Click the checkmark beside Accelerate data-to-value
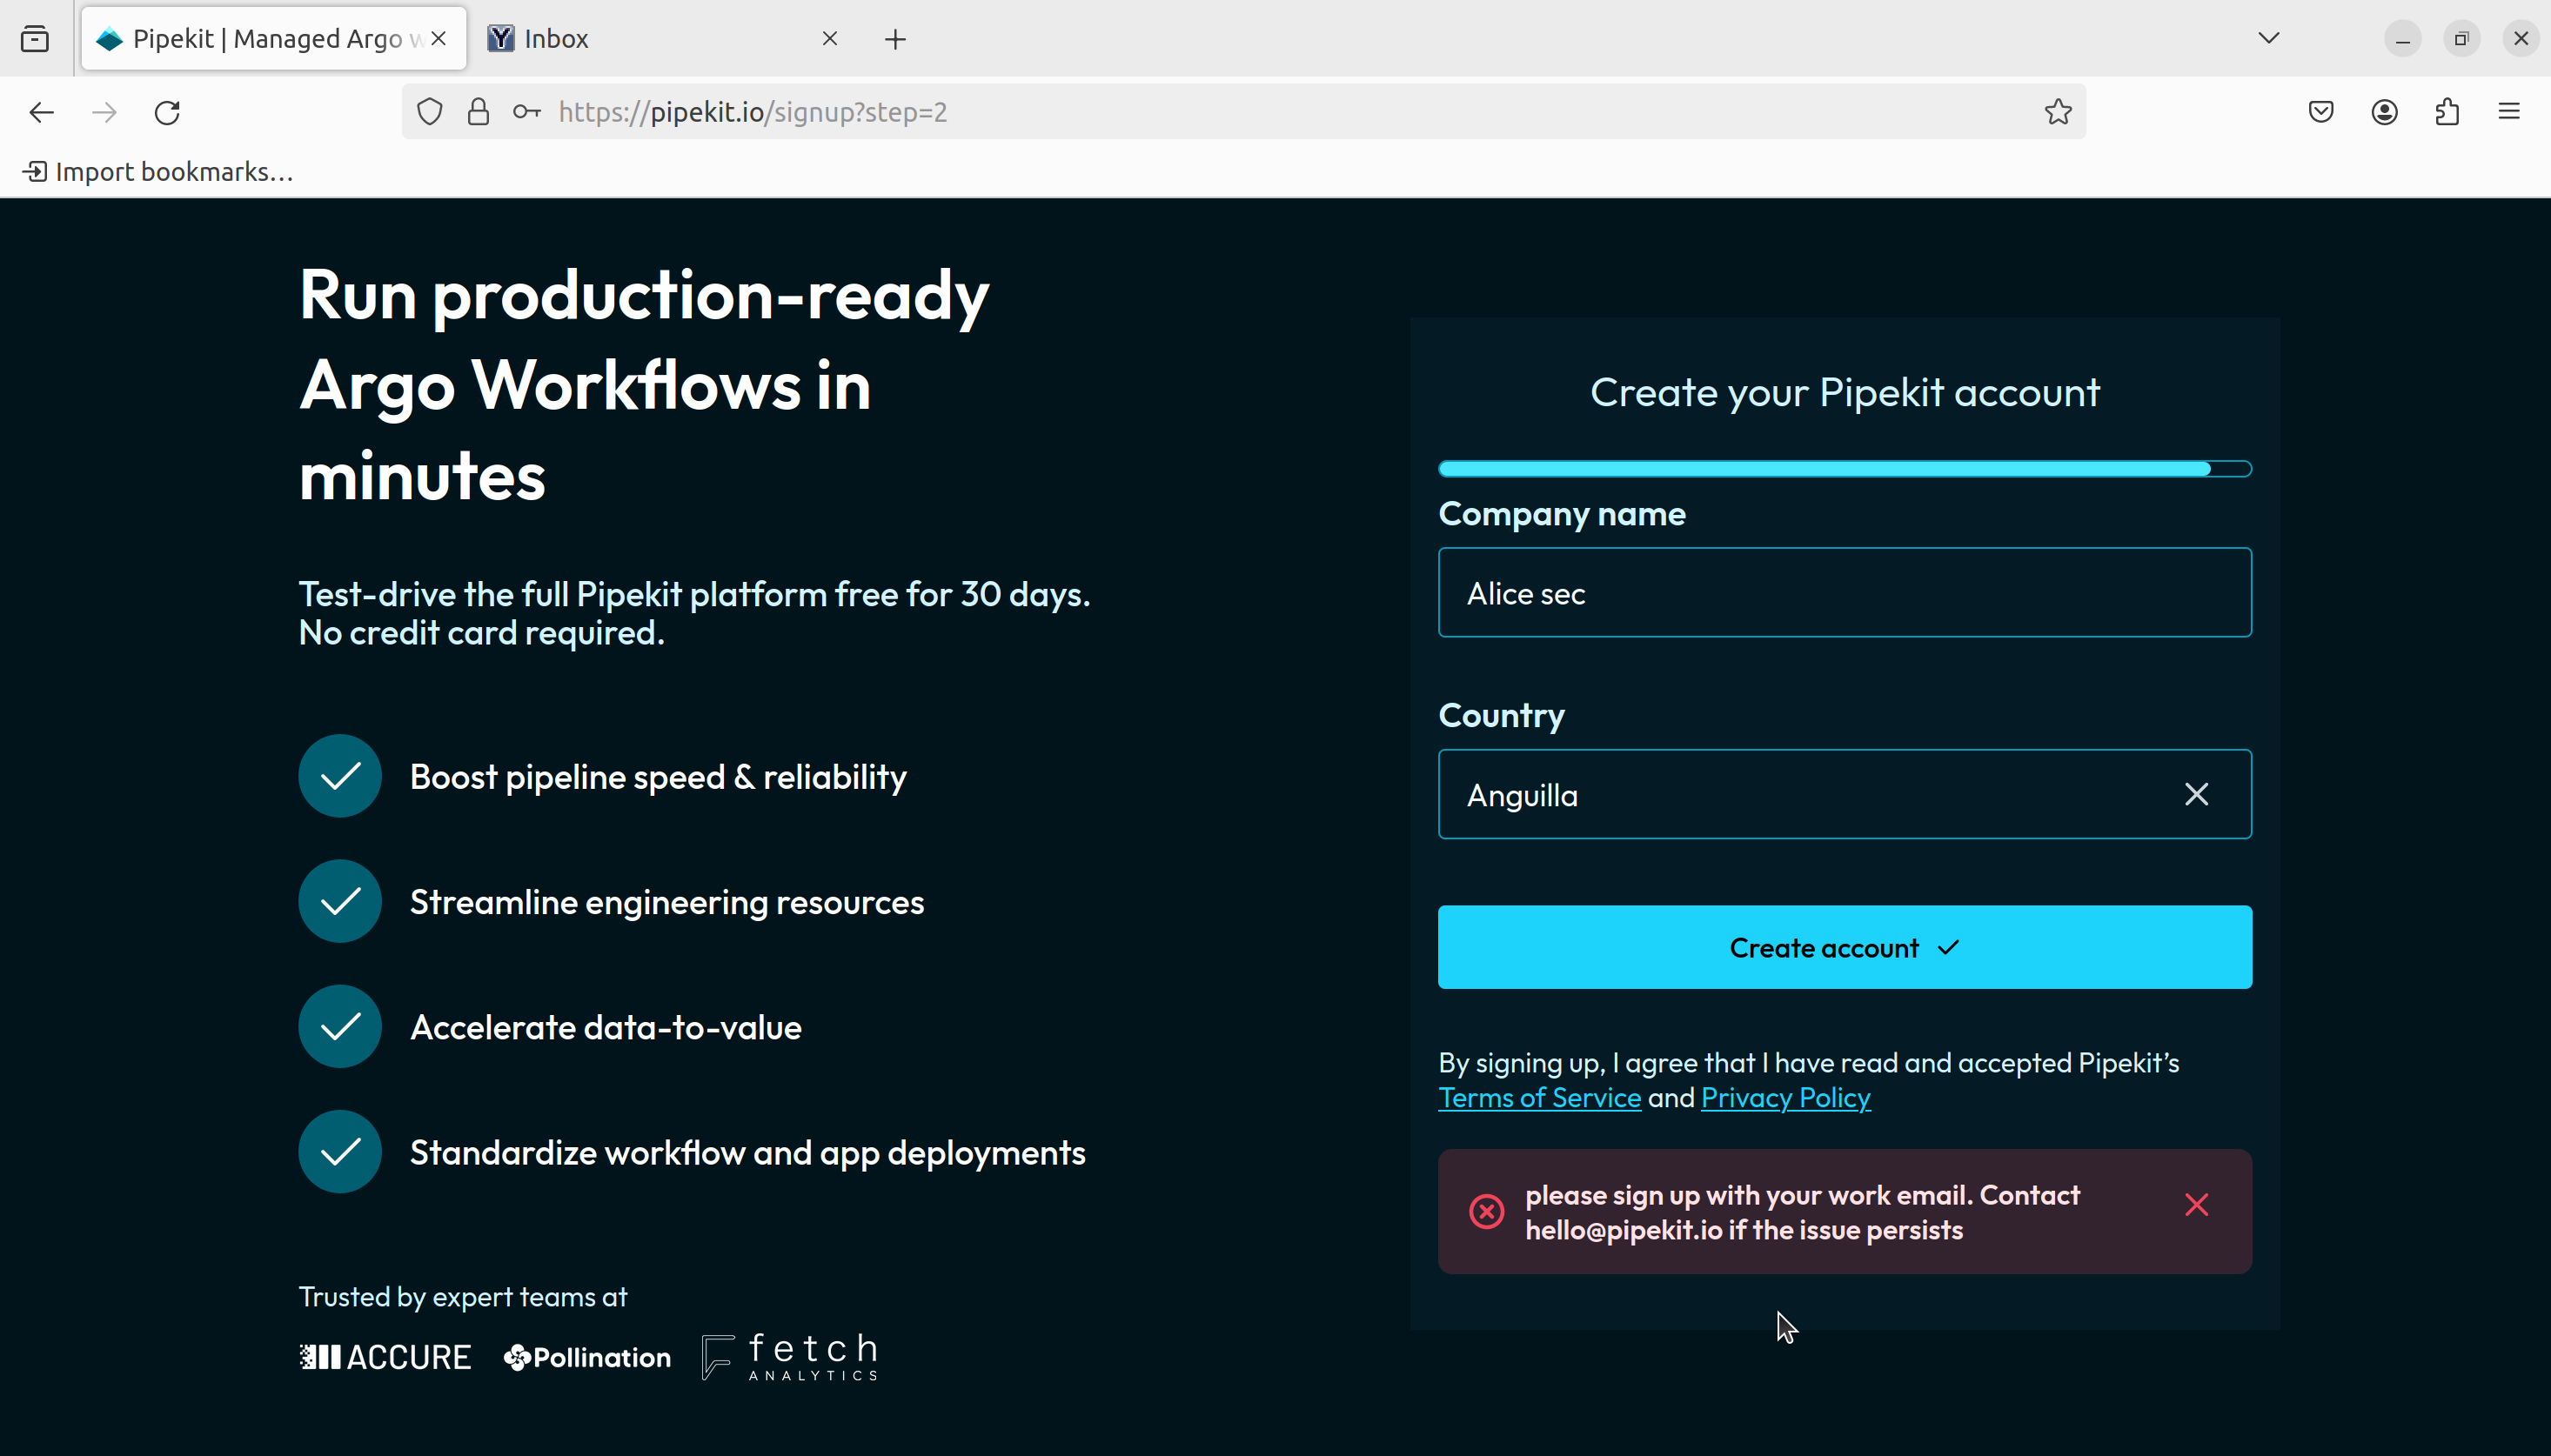The image size is (2551, 1456). [x=340, y=1026]
